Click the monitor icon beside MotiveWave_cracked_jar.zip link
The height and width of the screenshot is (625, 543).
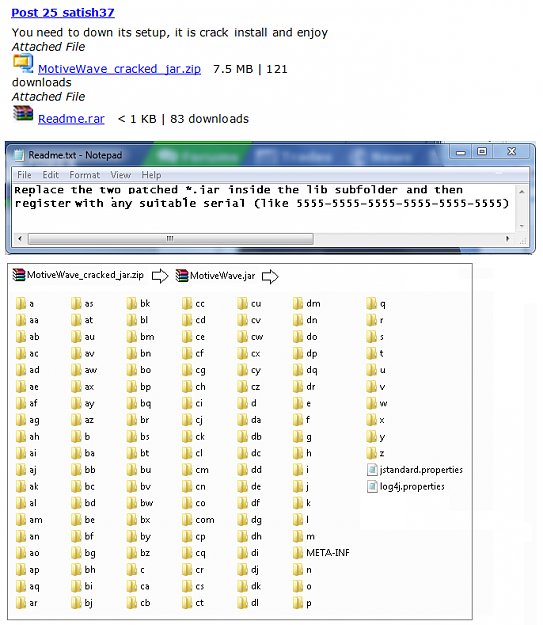(23, 64)
